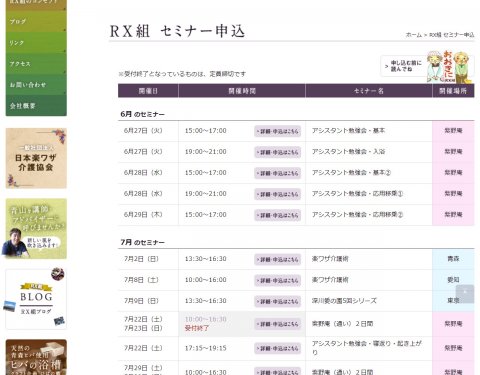Open the 青山講師 advisor banner
Viewport: 480px width, 375px height.
tap(36, 229)
